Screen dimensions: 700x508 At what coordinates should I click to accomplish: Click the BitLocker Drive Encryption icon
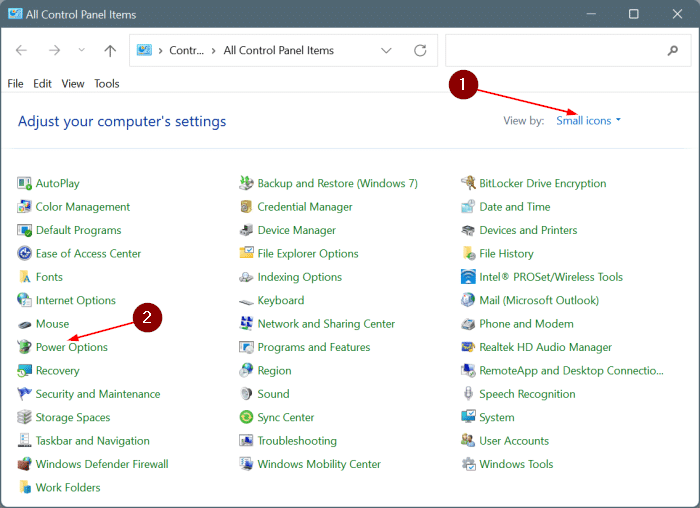point(468,183)
